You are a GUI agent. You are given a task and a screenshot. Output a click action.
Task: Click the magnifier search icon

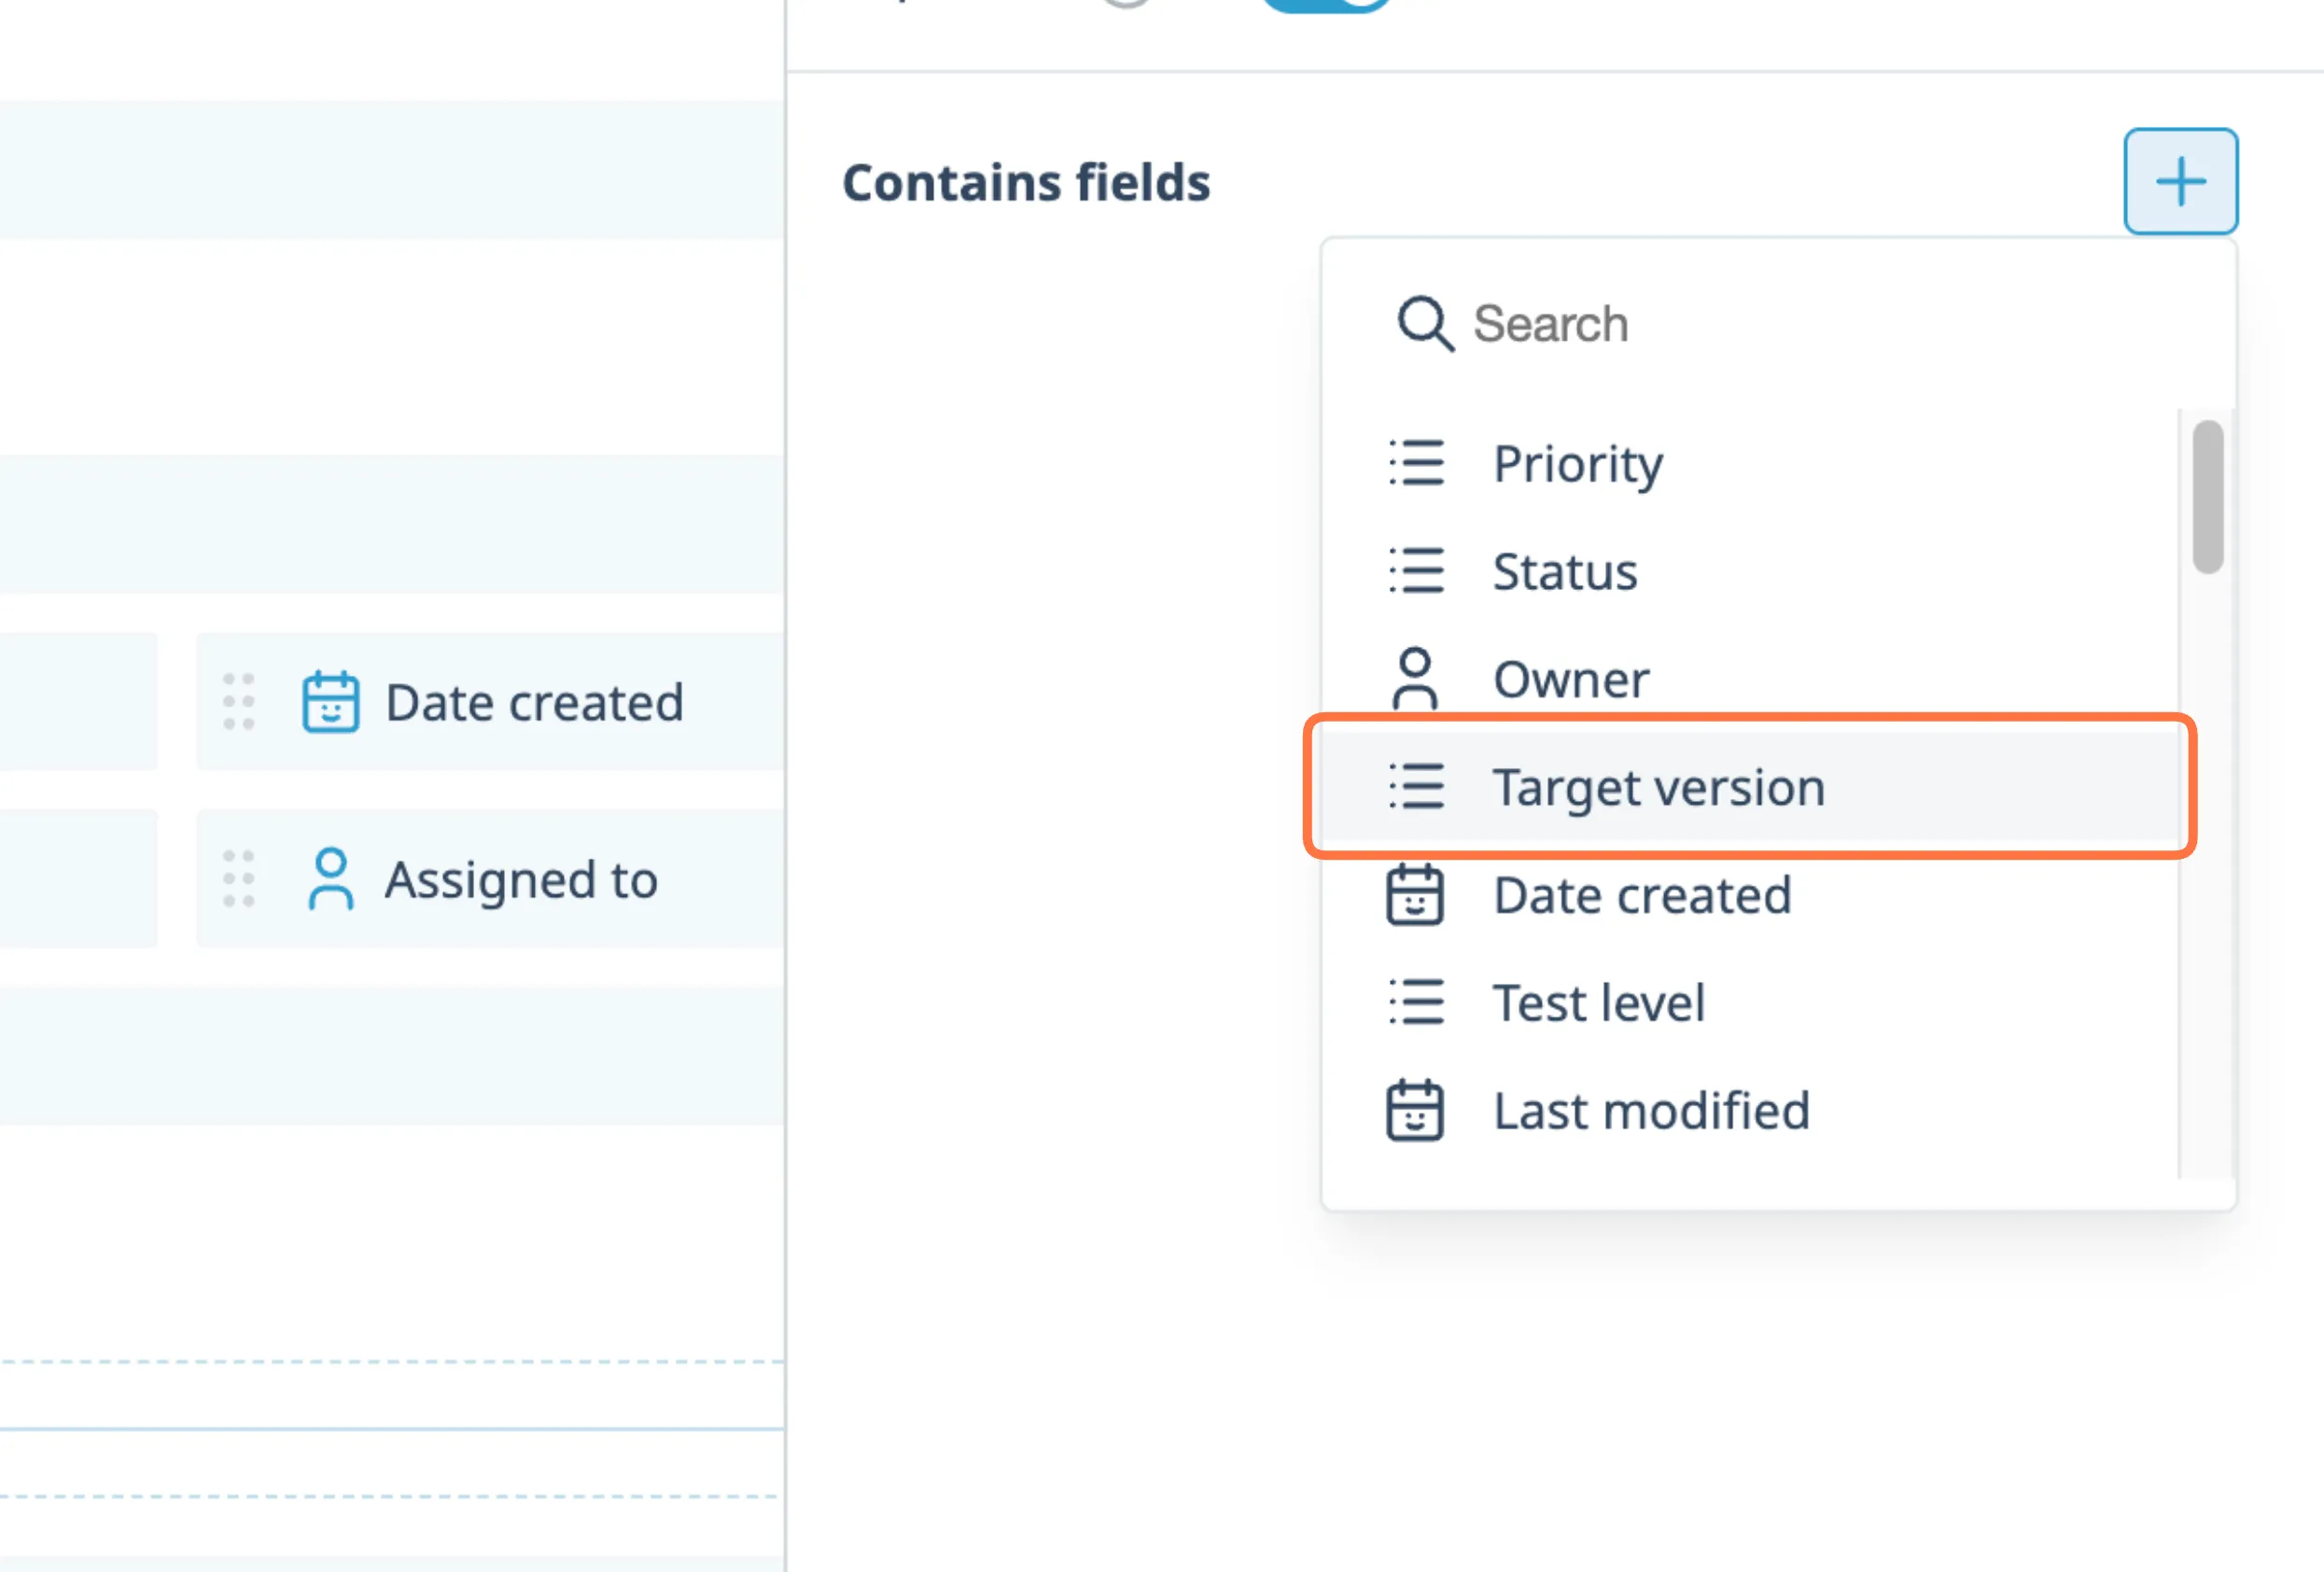click(x=1424, y=323)
